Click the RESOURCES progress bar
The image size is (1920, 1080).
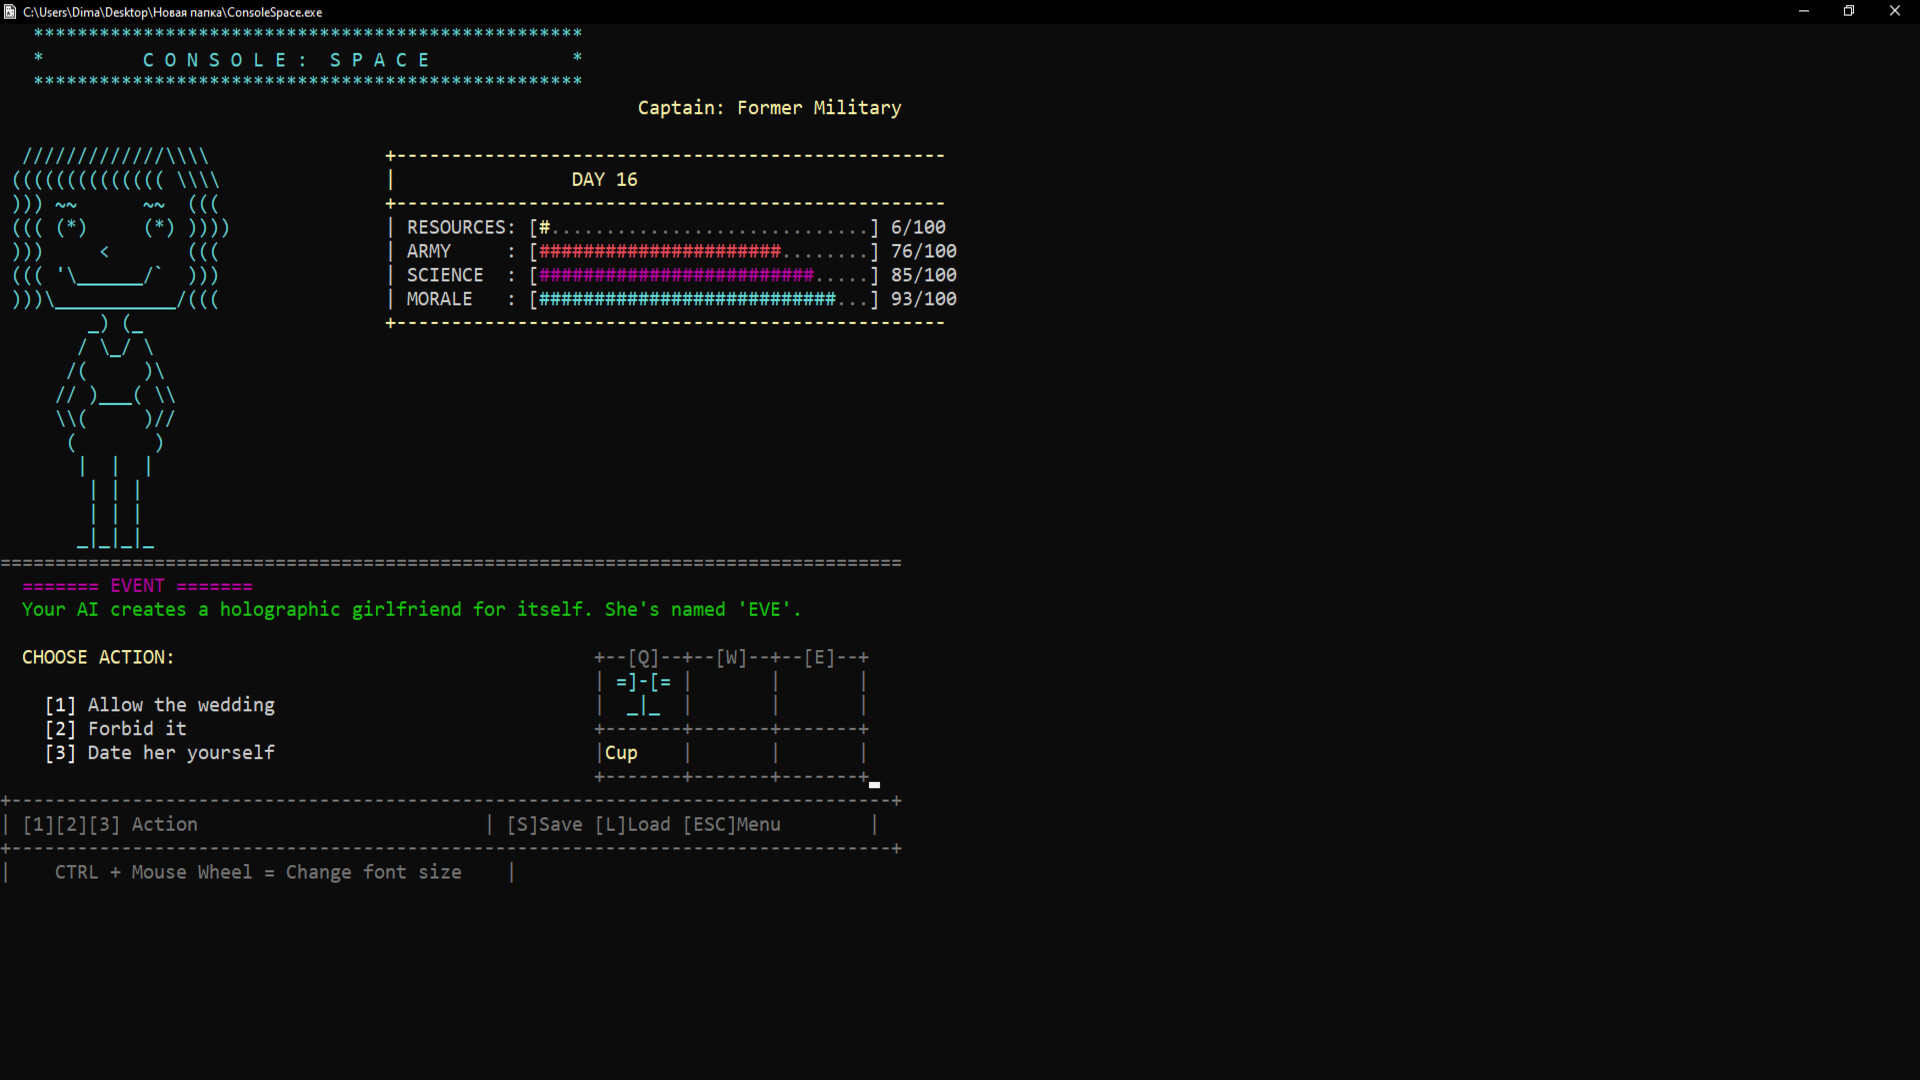pos(704,228)
